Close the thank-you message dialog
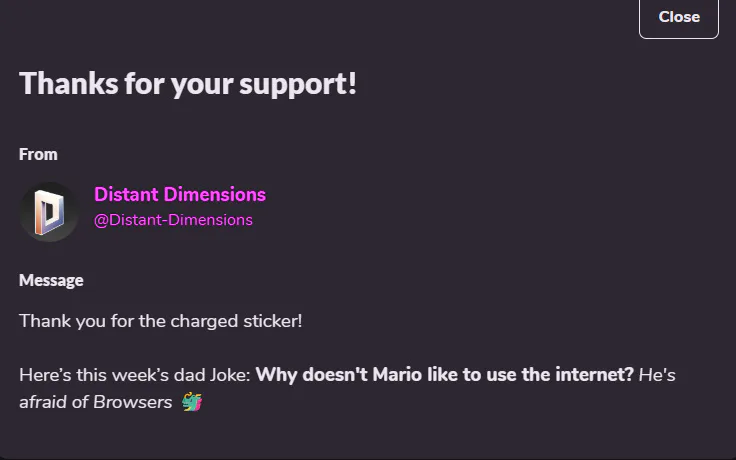 pos(679,17)
